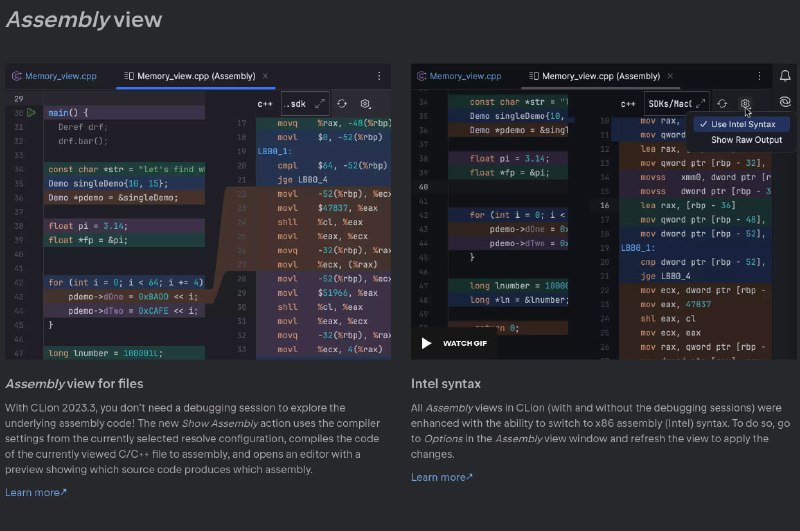Open Memory_view.cpp tab in left screenshot

click(x=55, y=76)
